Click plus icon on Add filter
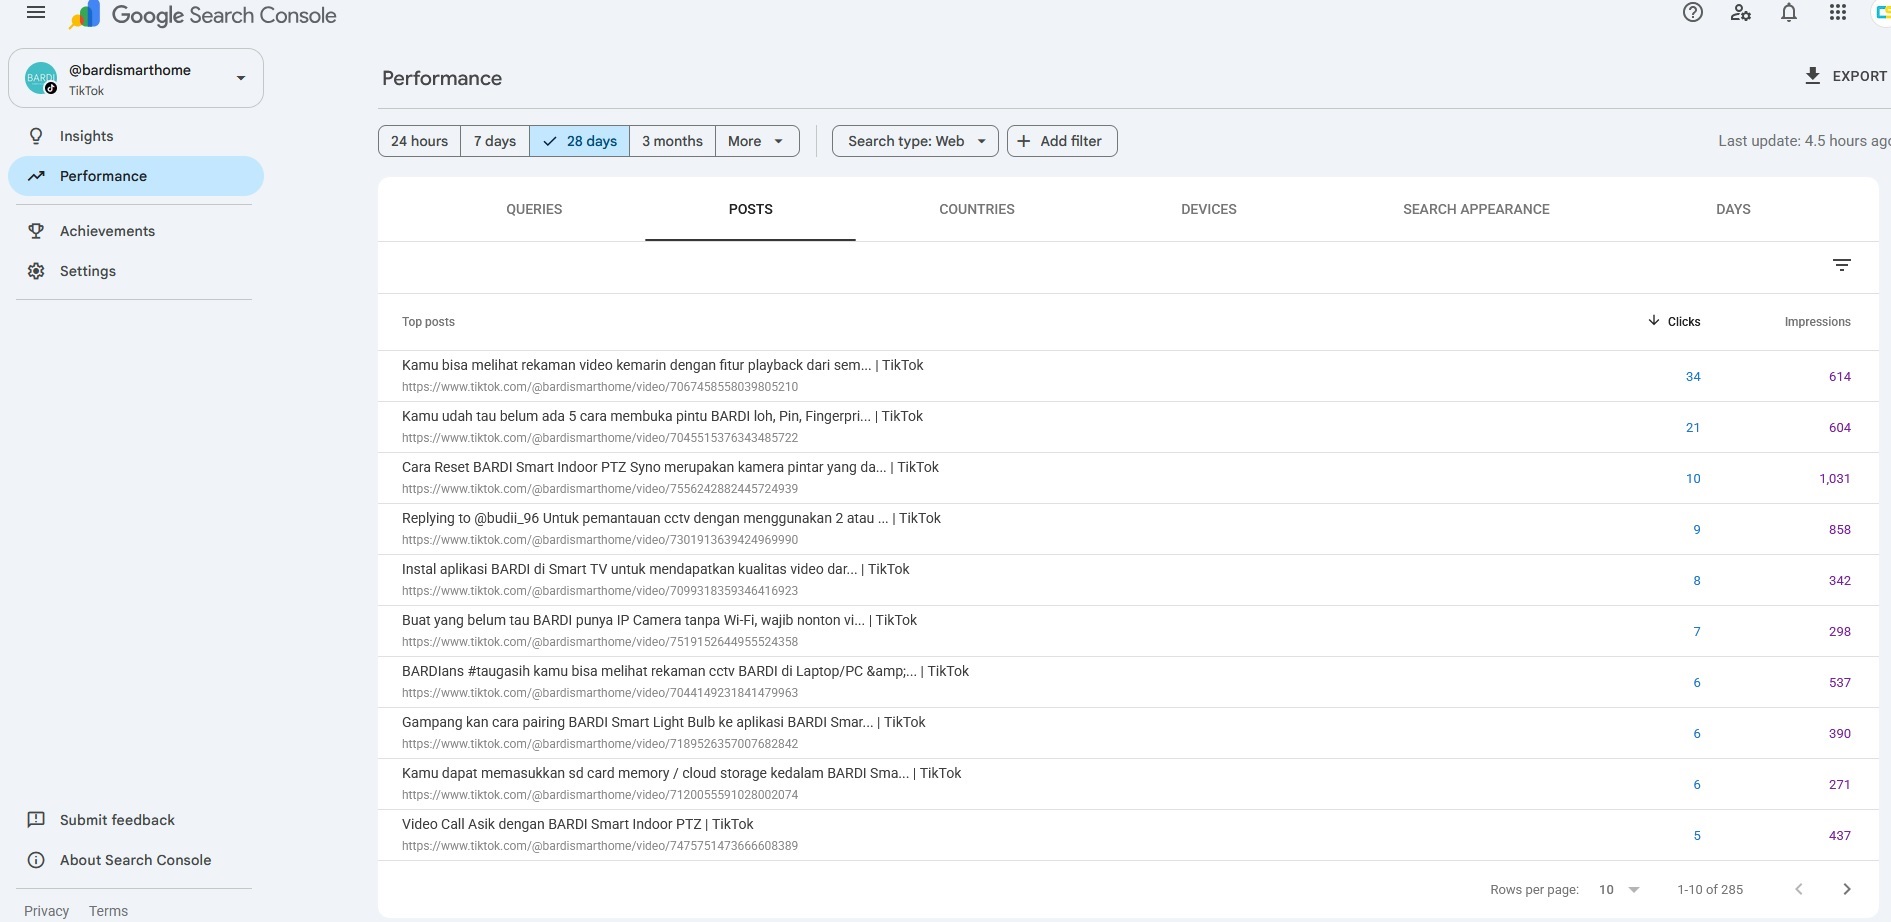Image resolution: width=1891 pixels, height=922 pixels. [x=1023, y=141]
